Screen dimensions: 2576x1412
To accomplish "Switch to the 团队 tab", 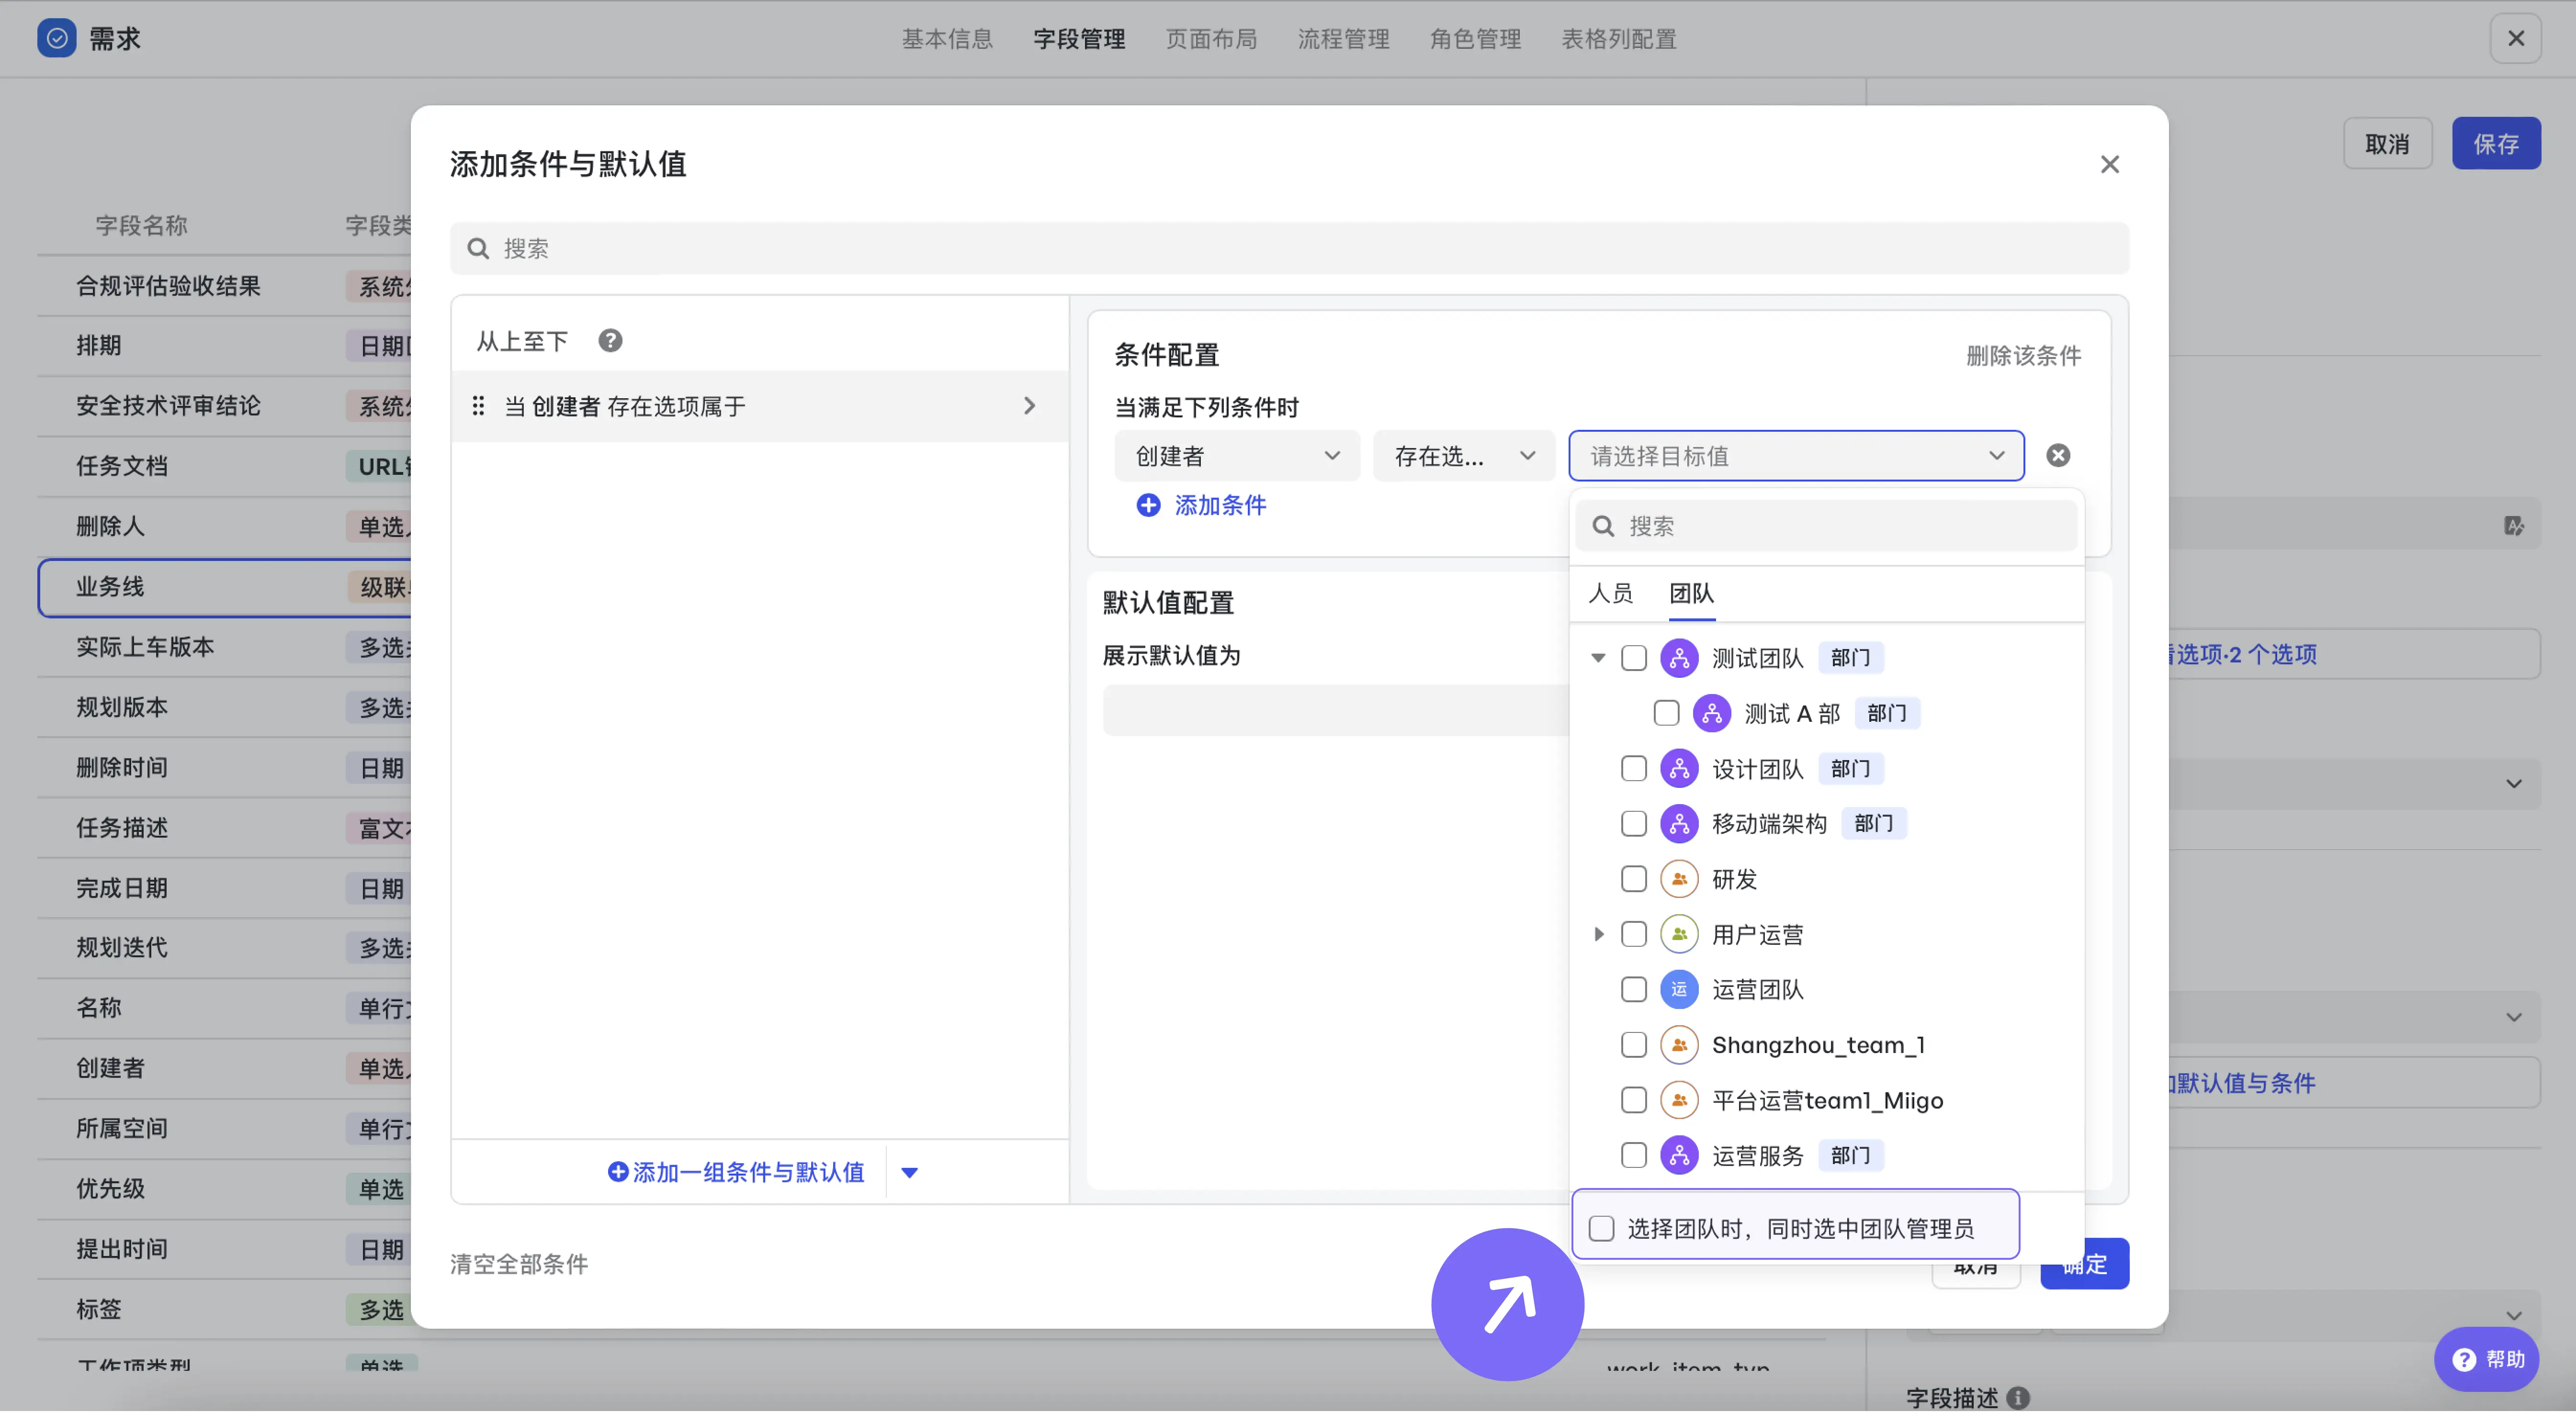I will [1691, 594].
